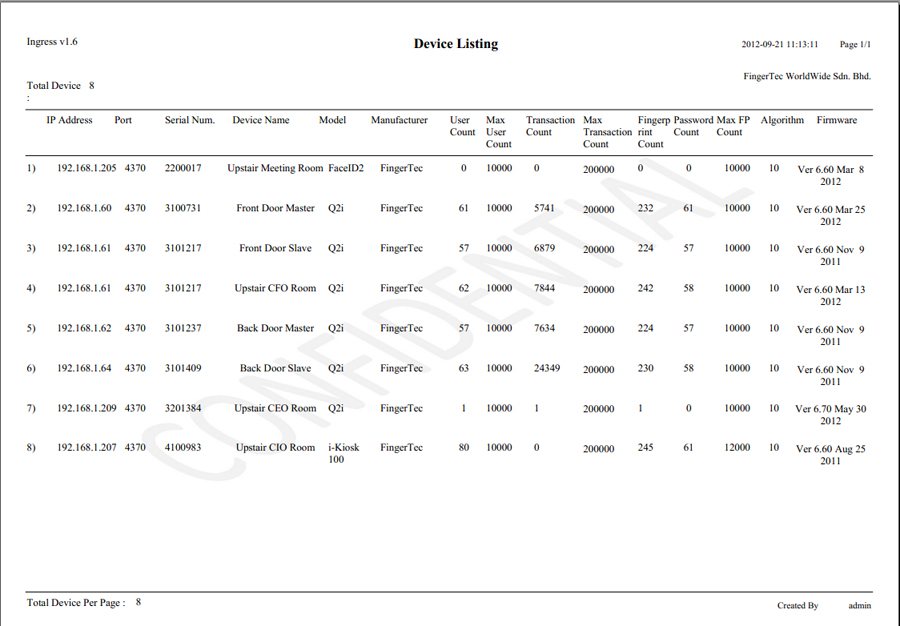This screenshot has width=900, height=626.
Task: Select serial number 3100731
Action: pos(183,208)
